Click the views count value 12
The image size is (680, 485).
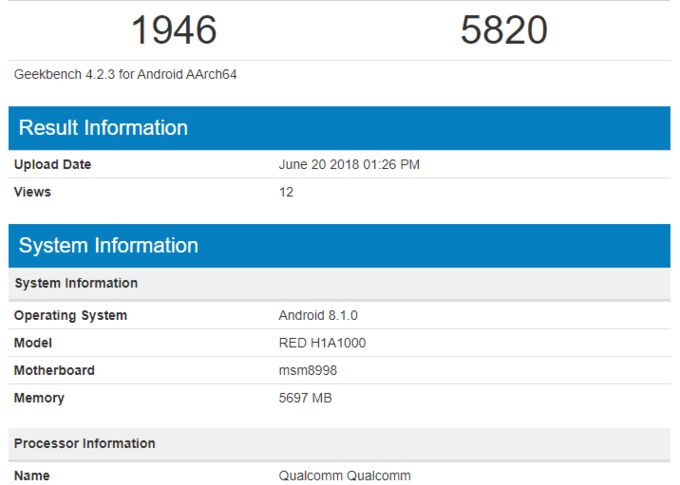tap(286, 192)
